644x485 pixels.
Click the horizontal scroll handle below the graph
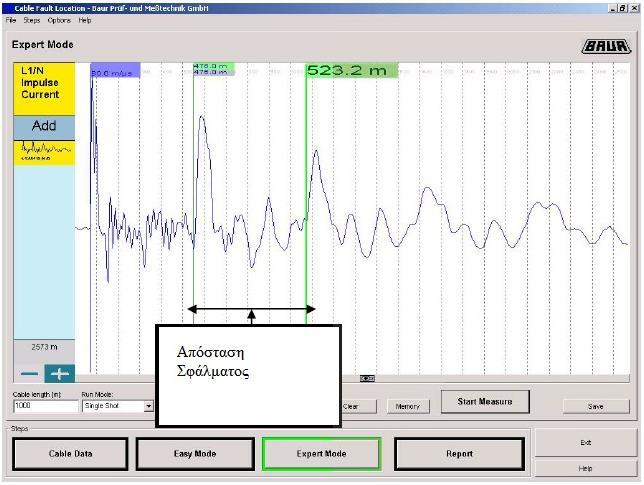tap(367, 378)
